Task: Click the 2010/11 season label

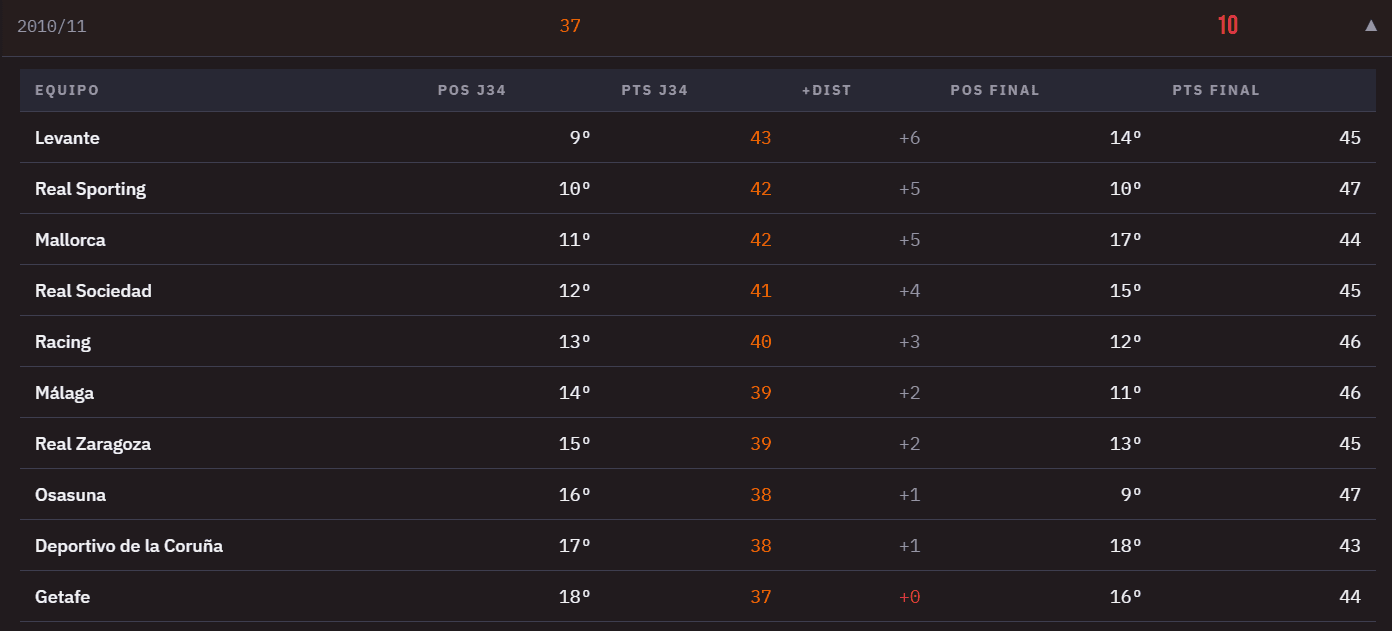Action: pyautogui.click(x=52, y=26)
